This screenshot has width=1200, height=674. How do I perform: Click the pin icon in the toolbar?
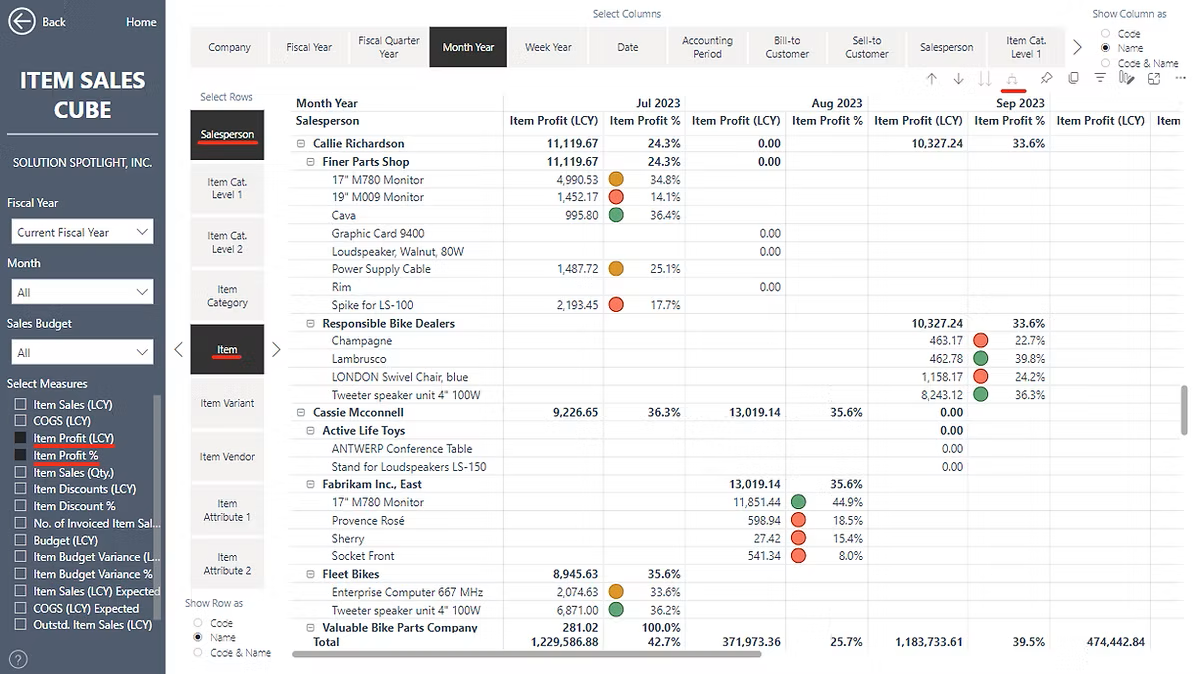[x=1046, y=78]
